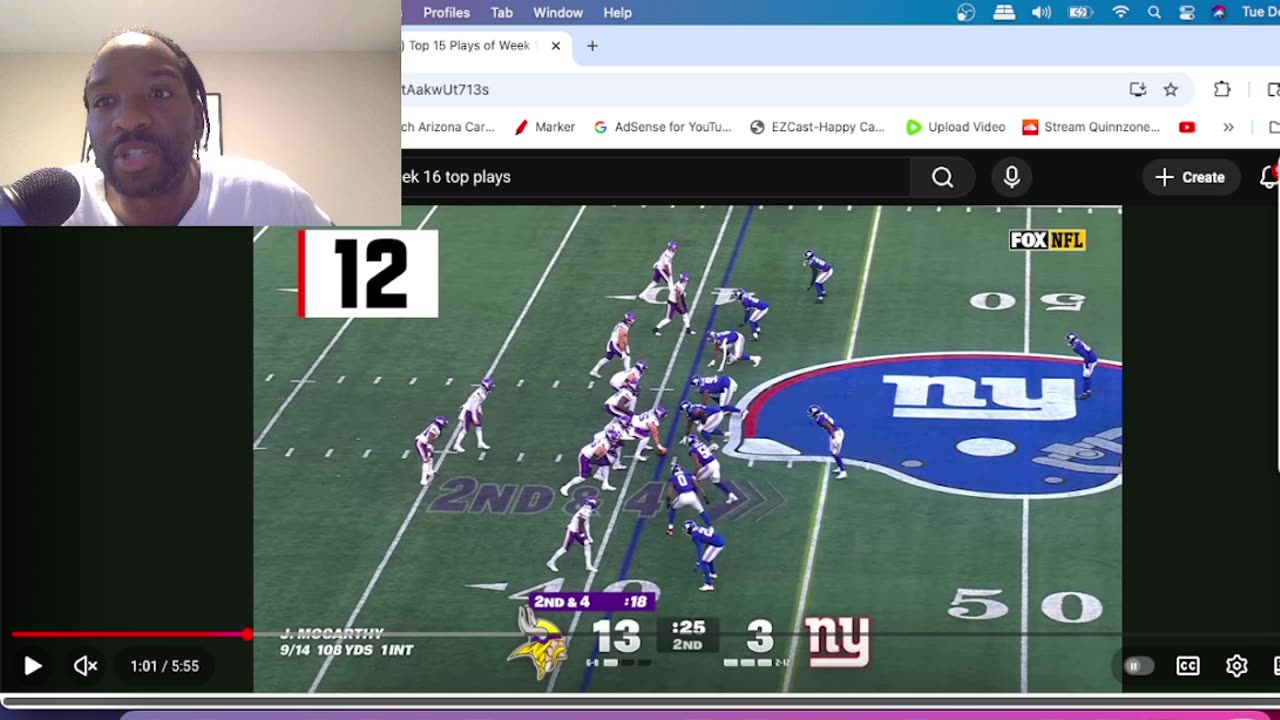
Task: Open the Window menu
Action: (x=558, y=12)
